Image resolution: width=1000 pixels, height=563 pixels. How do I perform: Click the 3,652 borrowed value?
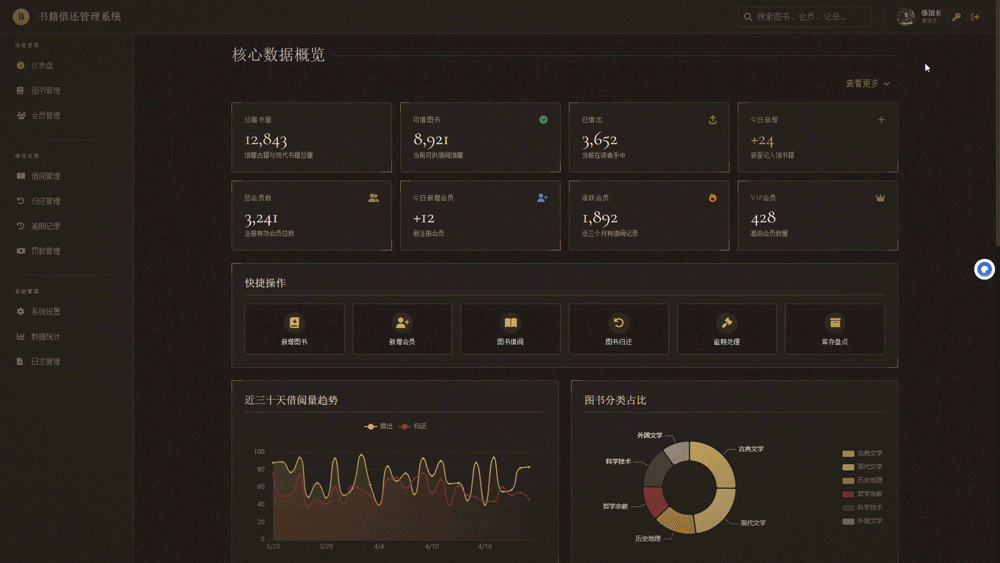pos(599,140)
